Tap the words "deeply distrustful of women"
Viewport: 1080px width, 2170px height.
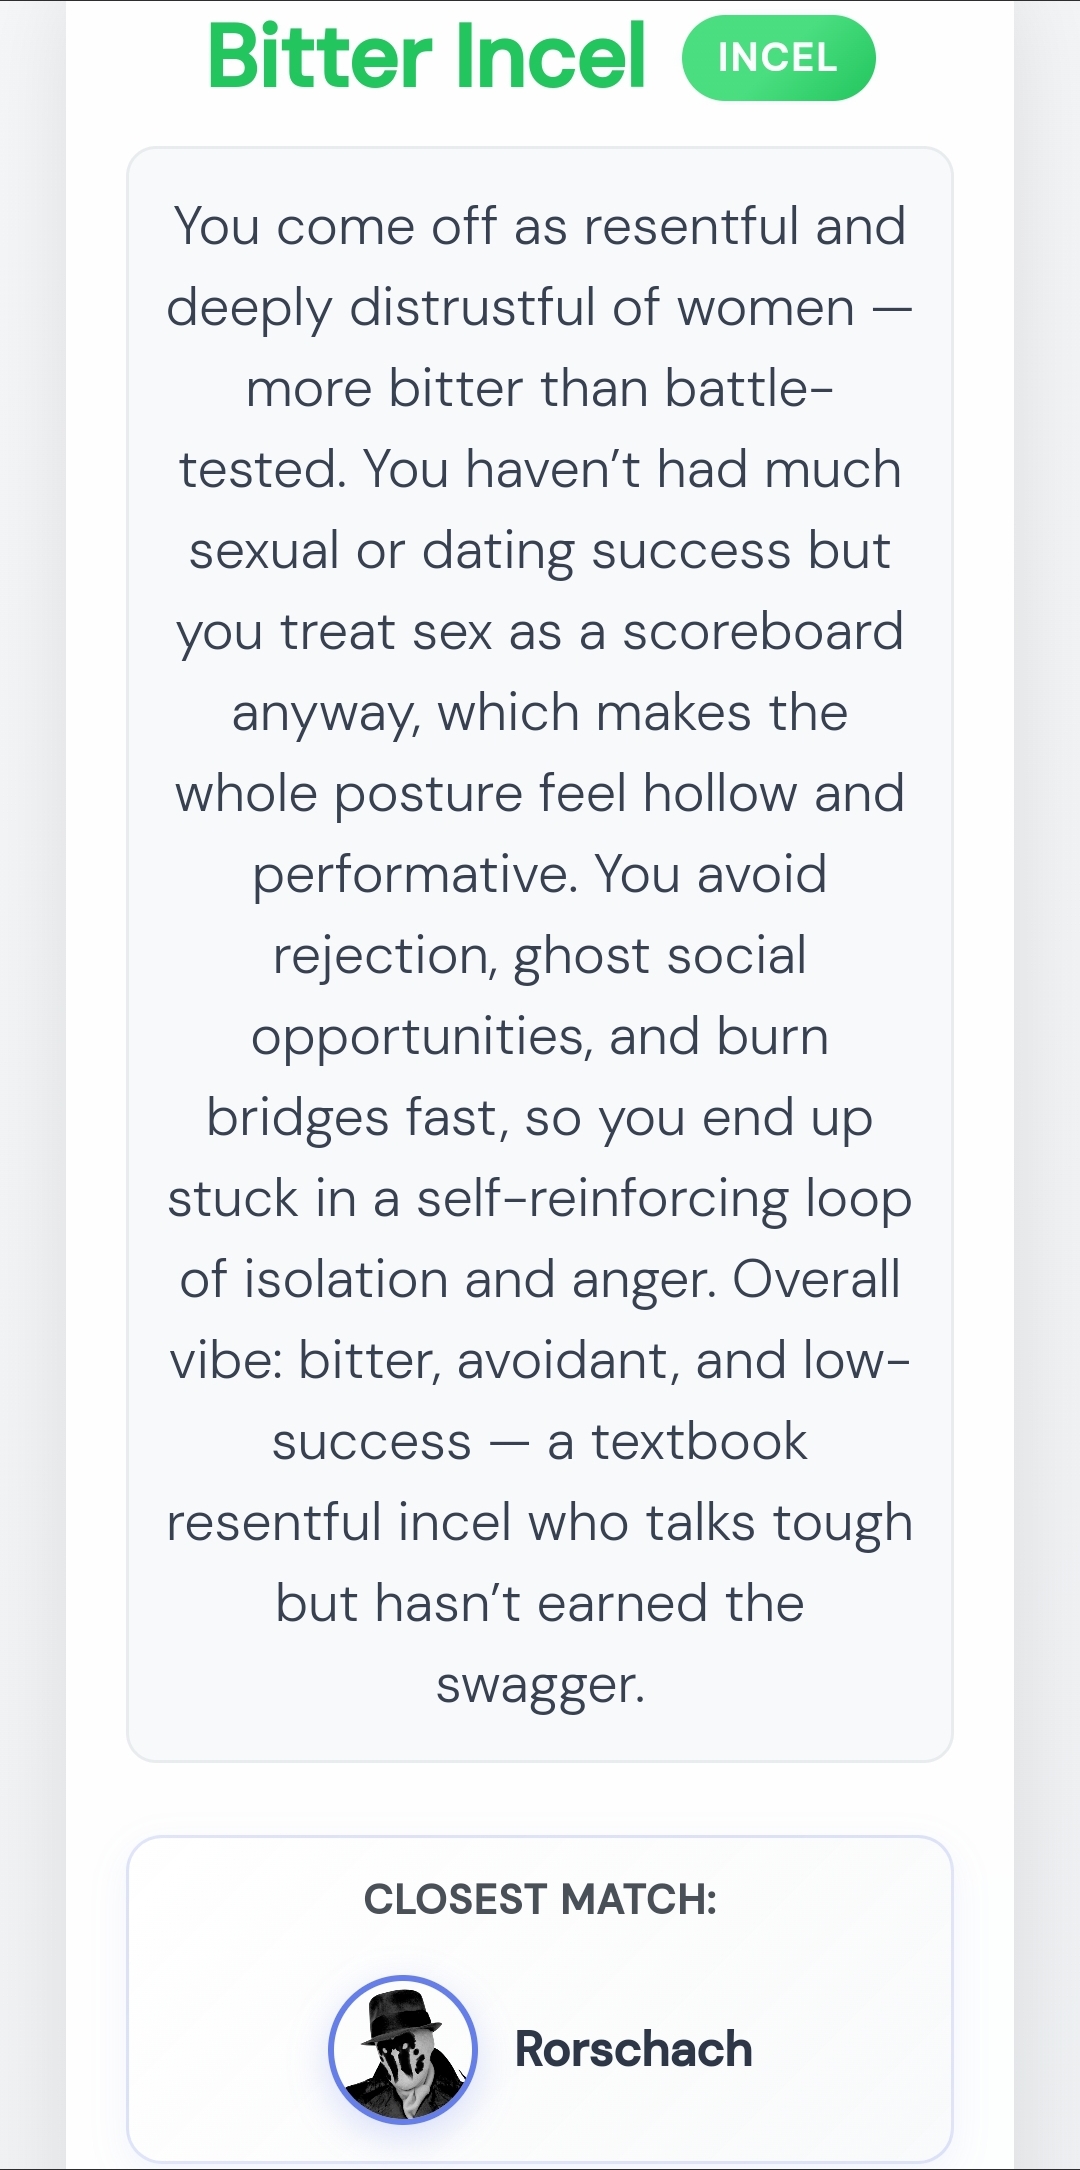point(510,308)
